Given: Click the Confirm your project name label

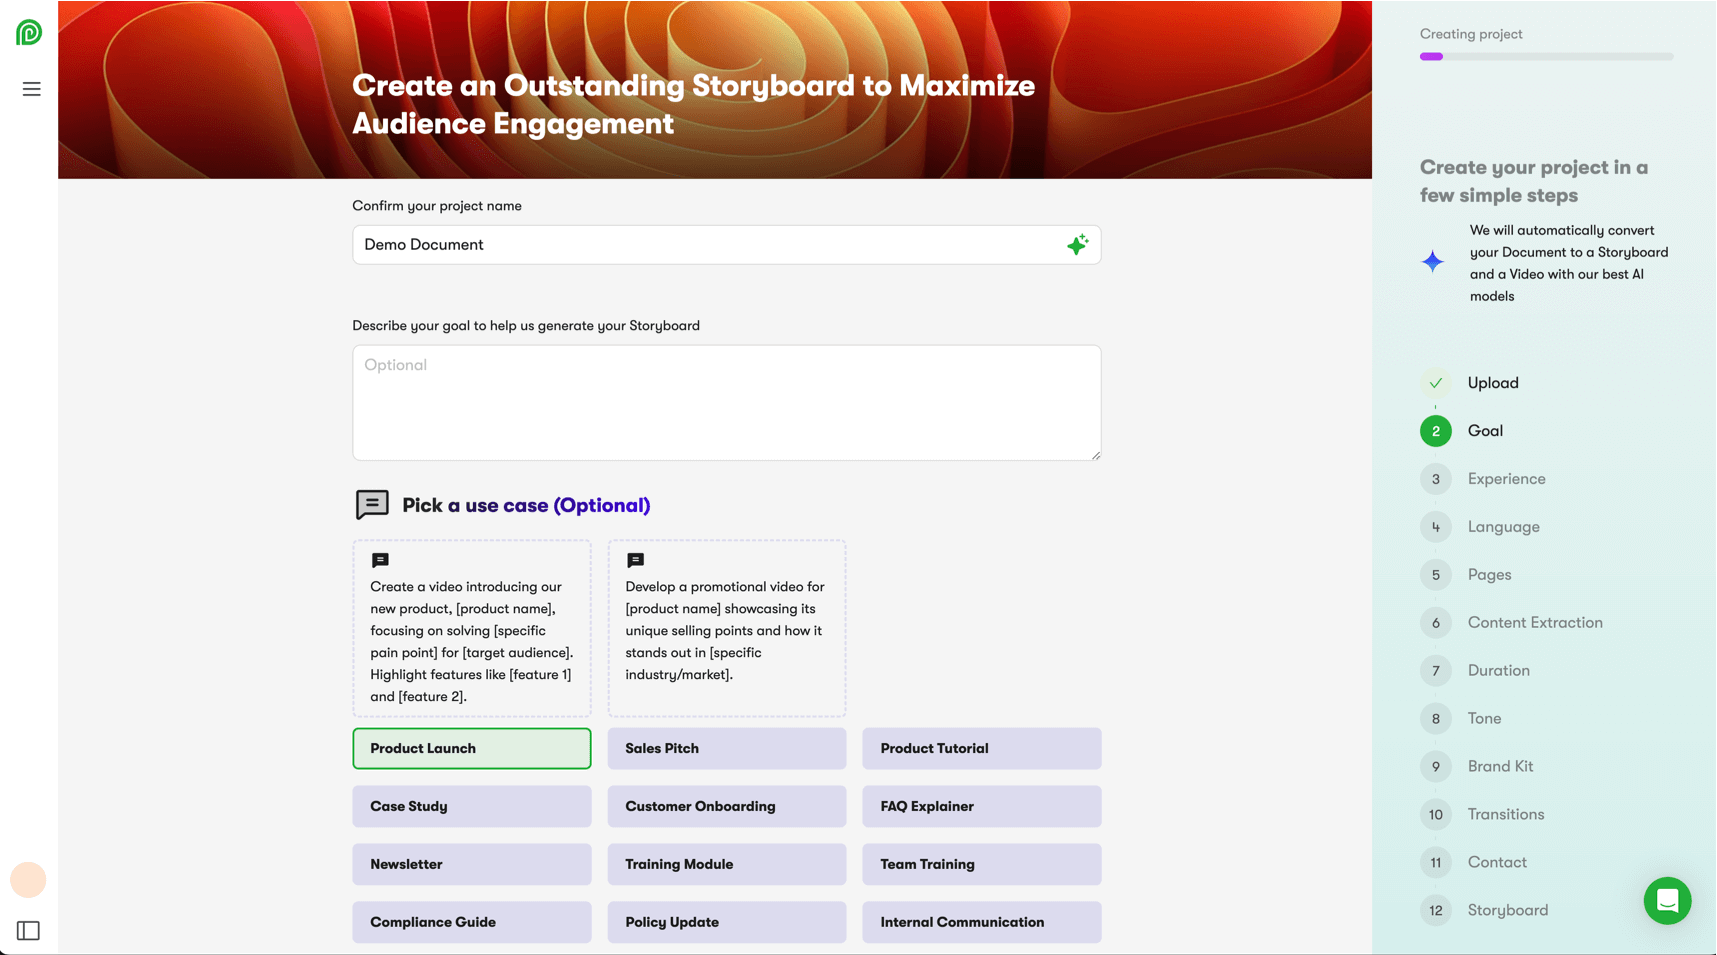Looking at the screenshot, I should click(x=437, y=206).
